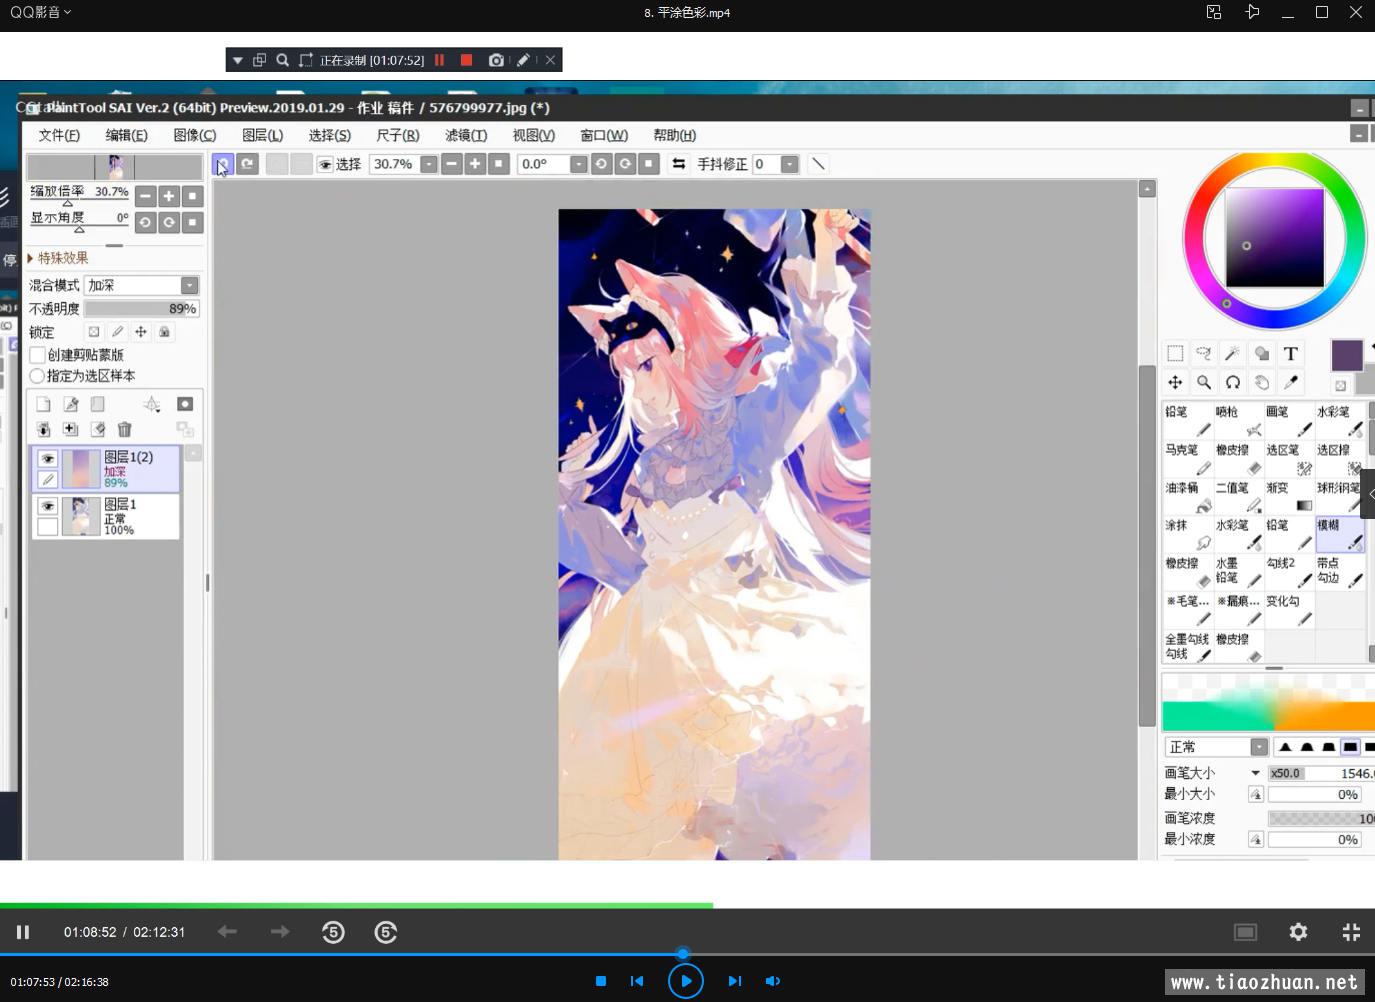Open the 混合模式 blend mode dropdown
1375x1002 pixels.
[x=189, y=286]
